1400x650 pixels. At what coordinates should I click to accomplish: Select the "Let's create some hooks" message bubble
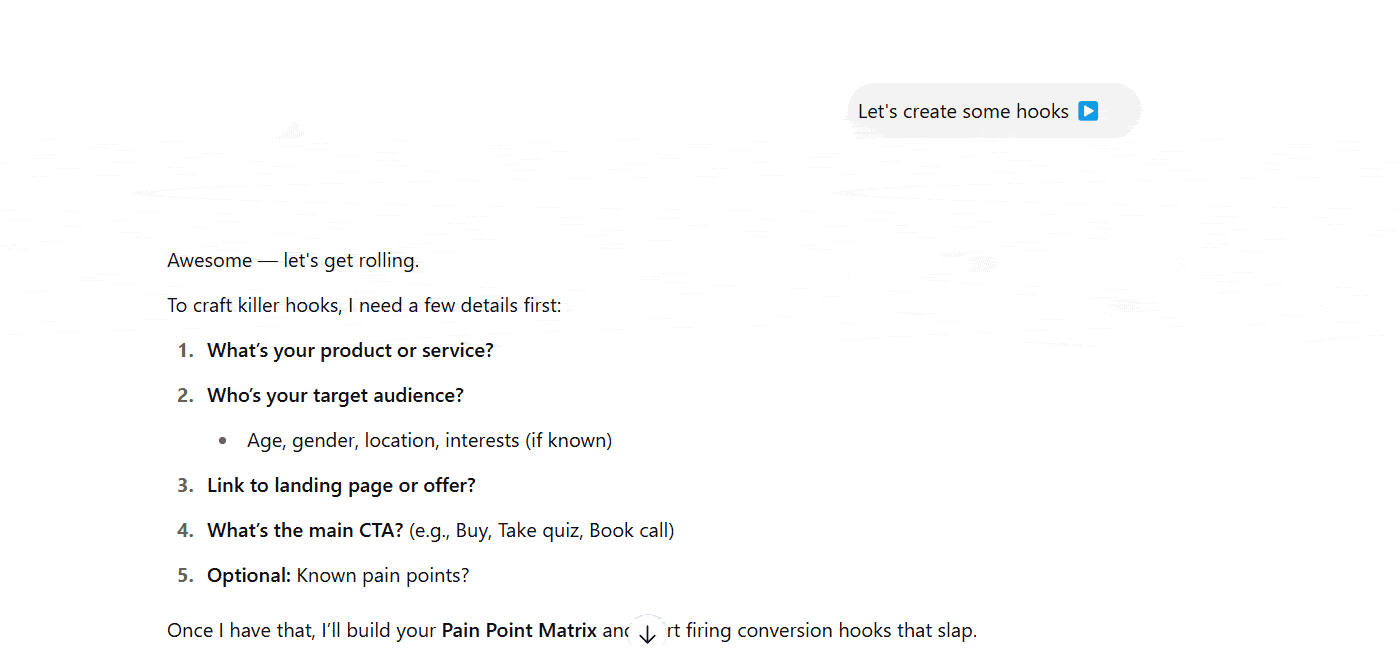963,111
